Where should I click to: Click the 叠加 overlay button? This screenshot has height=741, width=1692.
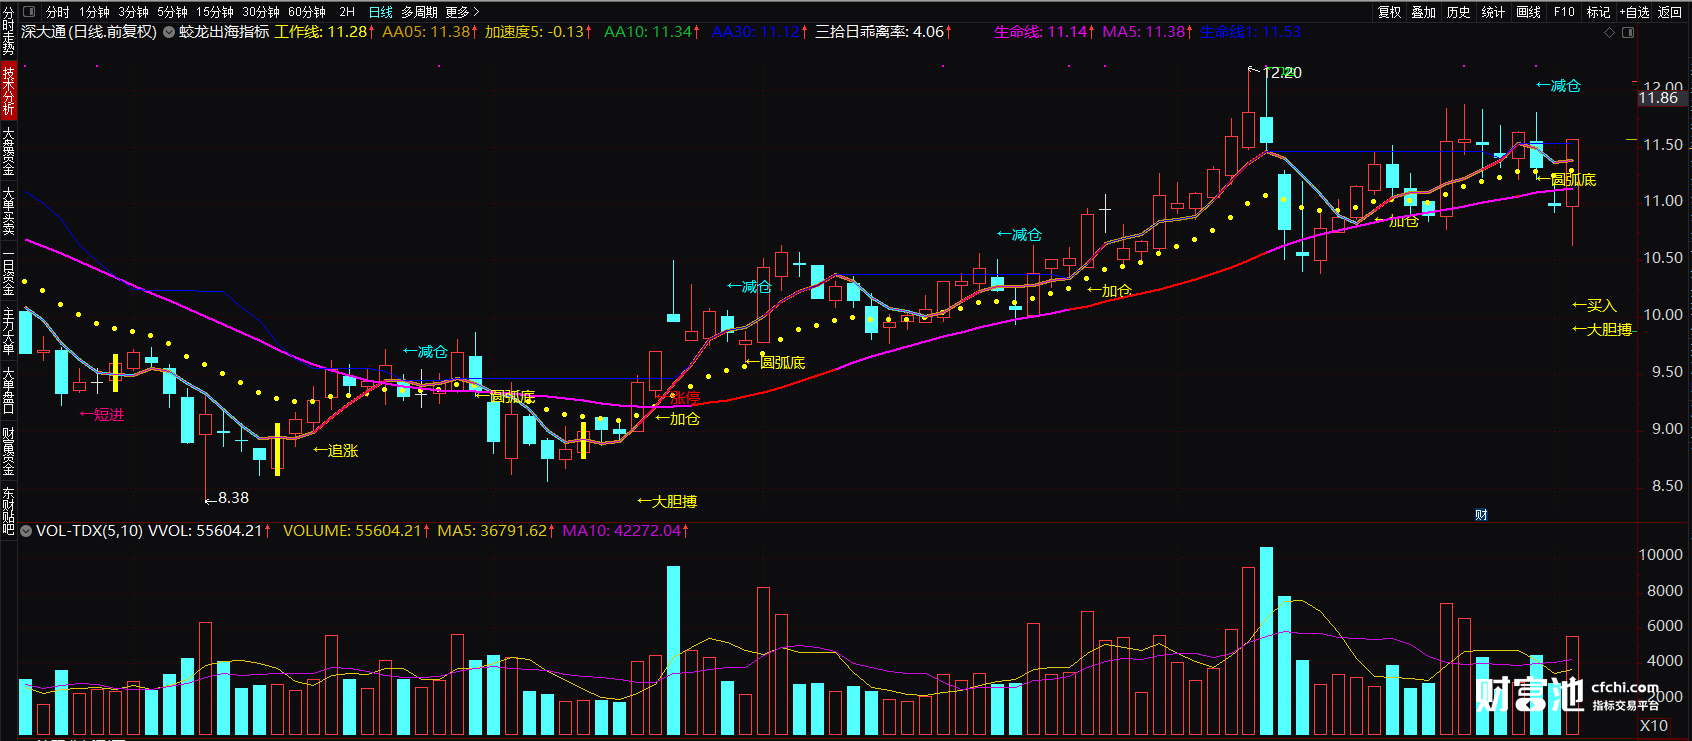pyautogui.click(x=1423, y=12)
